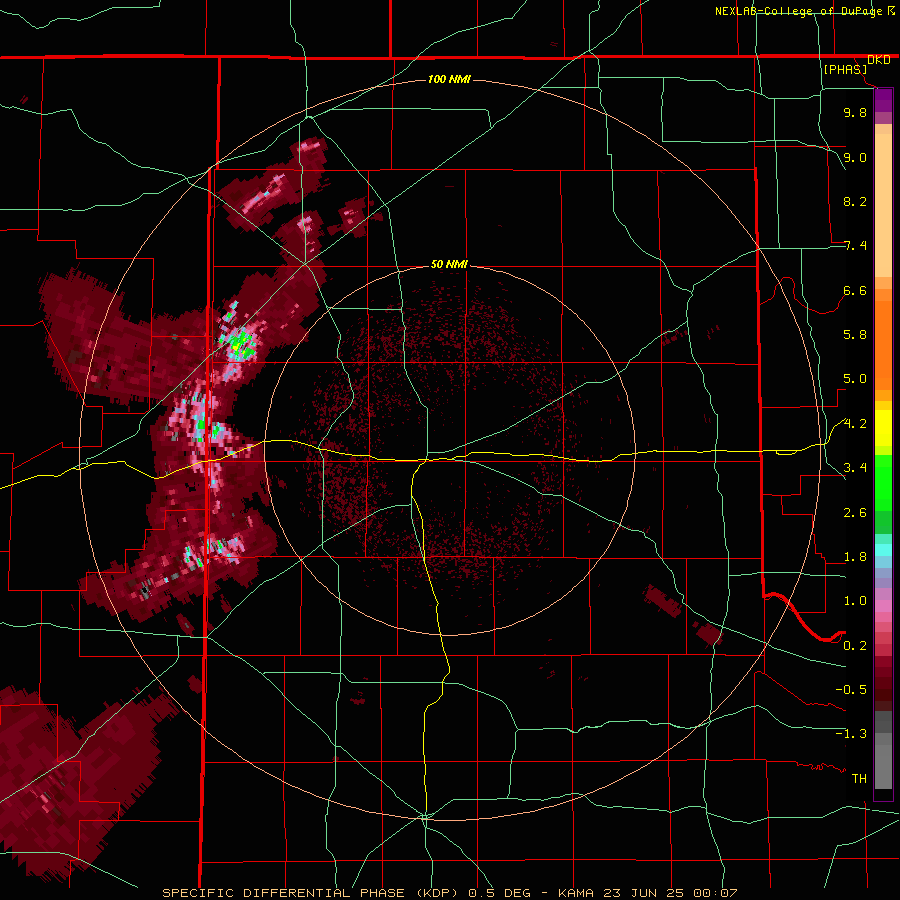
Task: Click the 1.8 color scale value
Action: (855, 557)
